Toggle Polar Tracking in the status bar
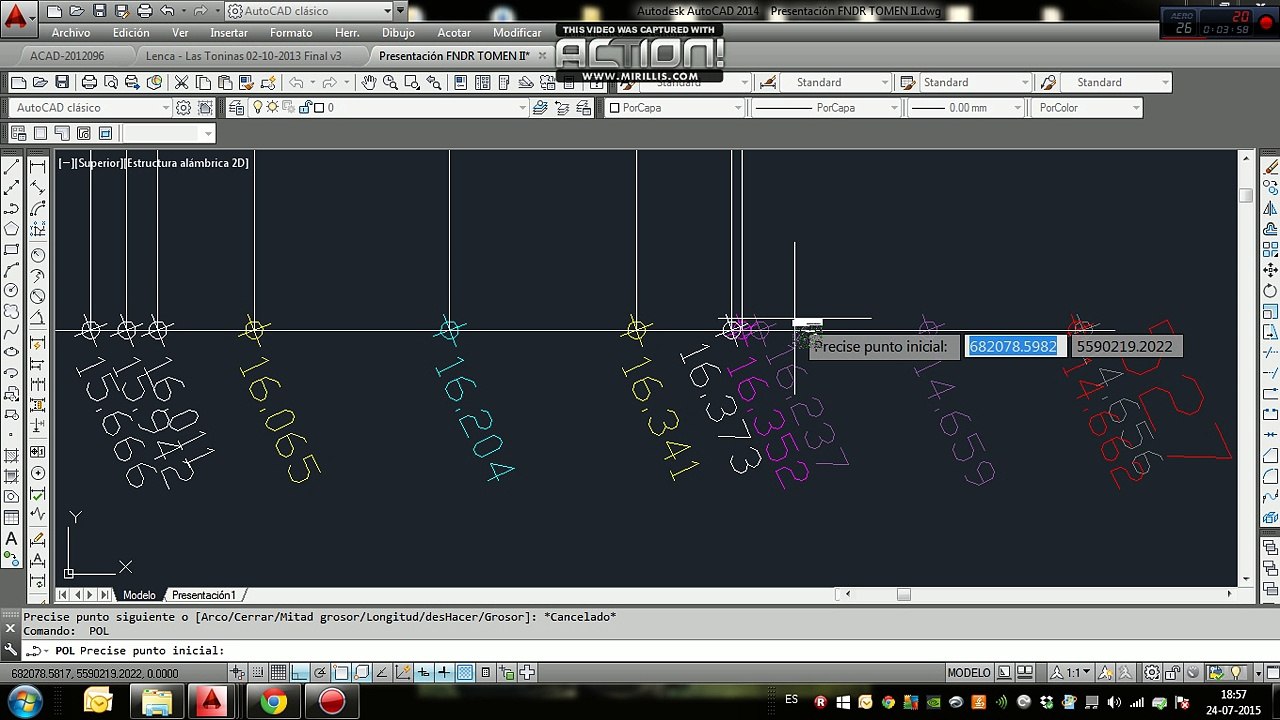 point(321,673)
